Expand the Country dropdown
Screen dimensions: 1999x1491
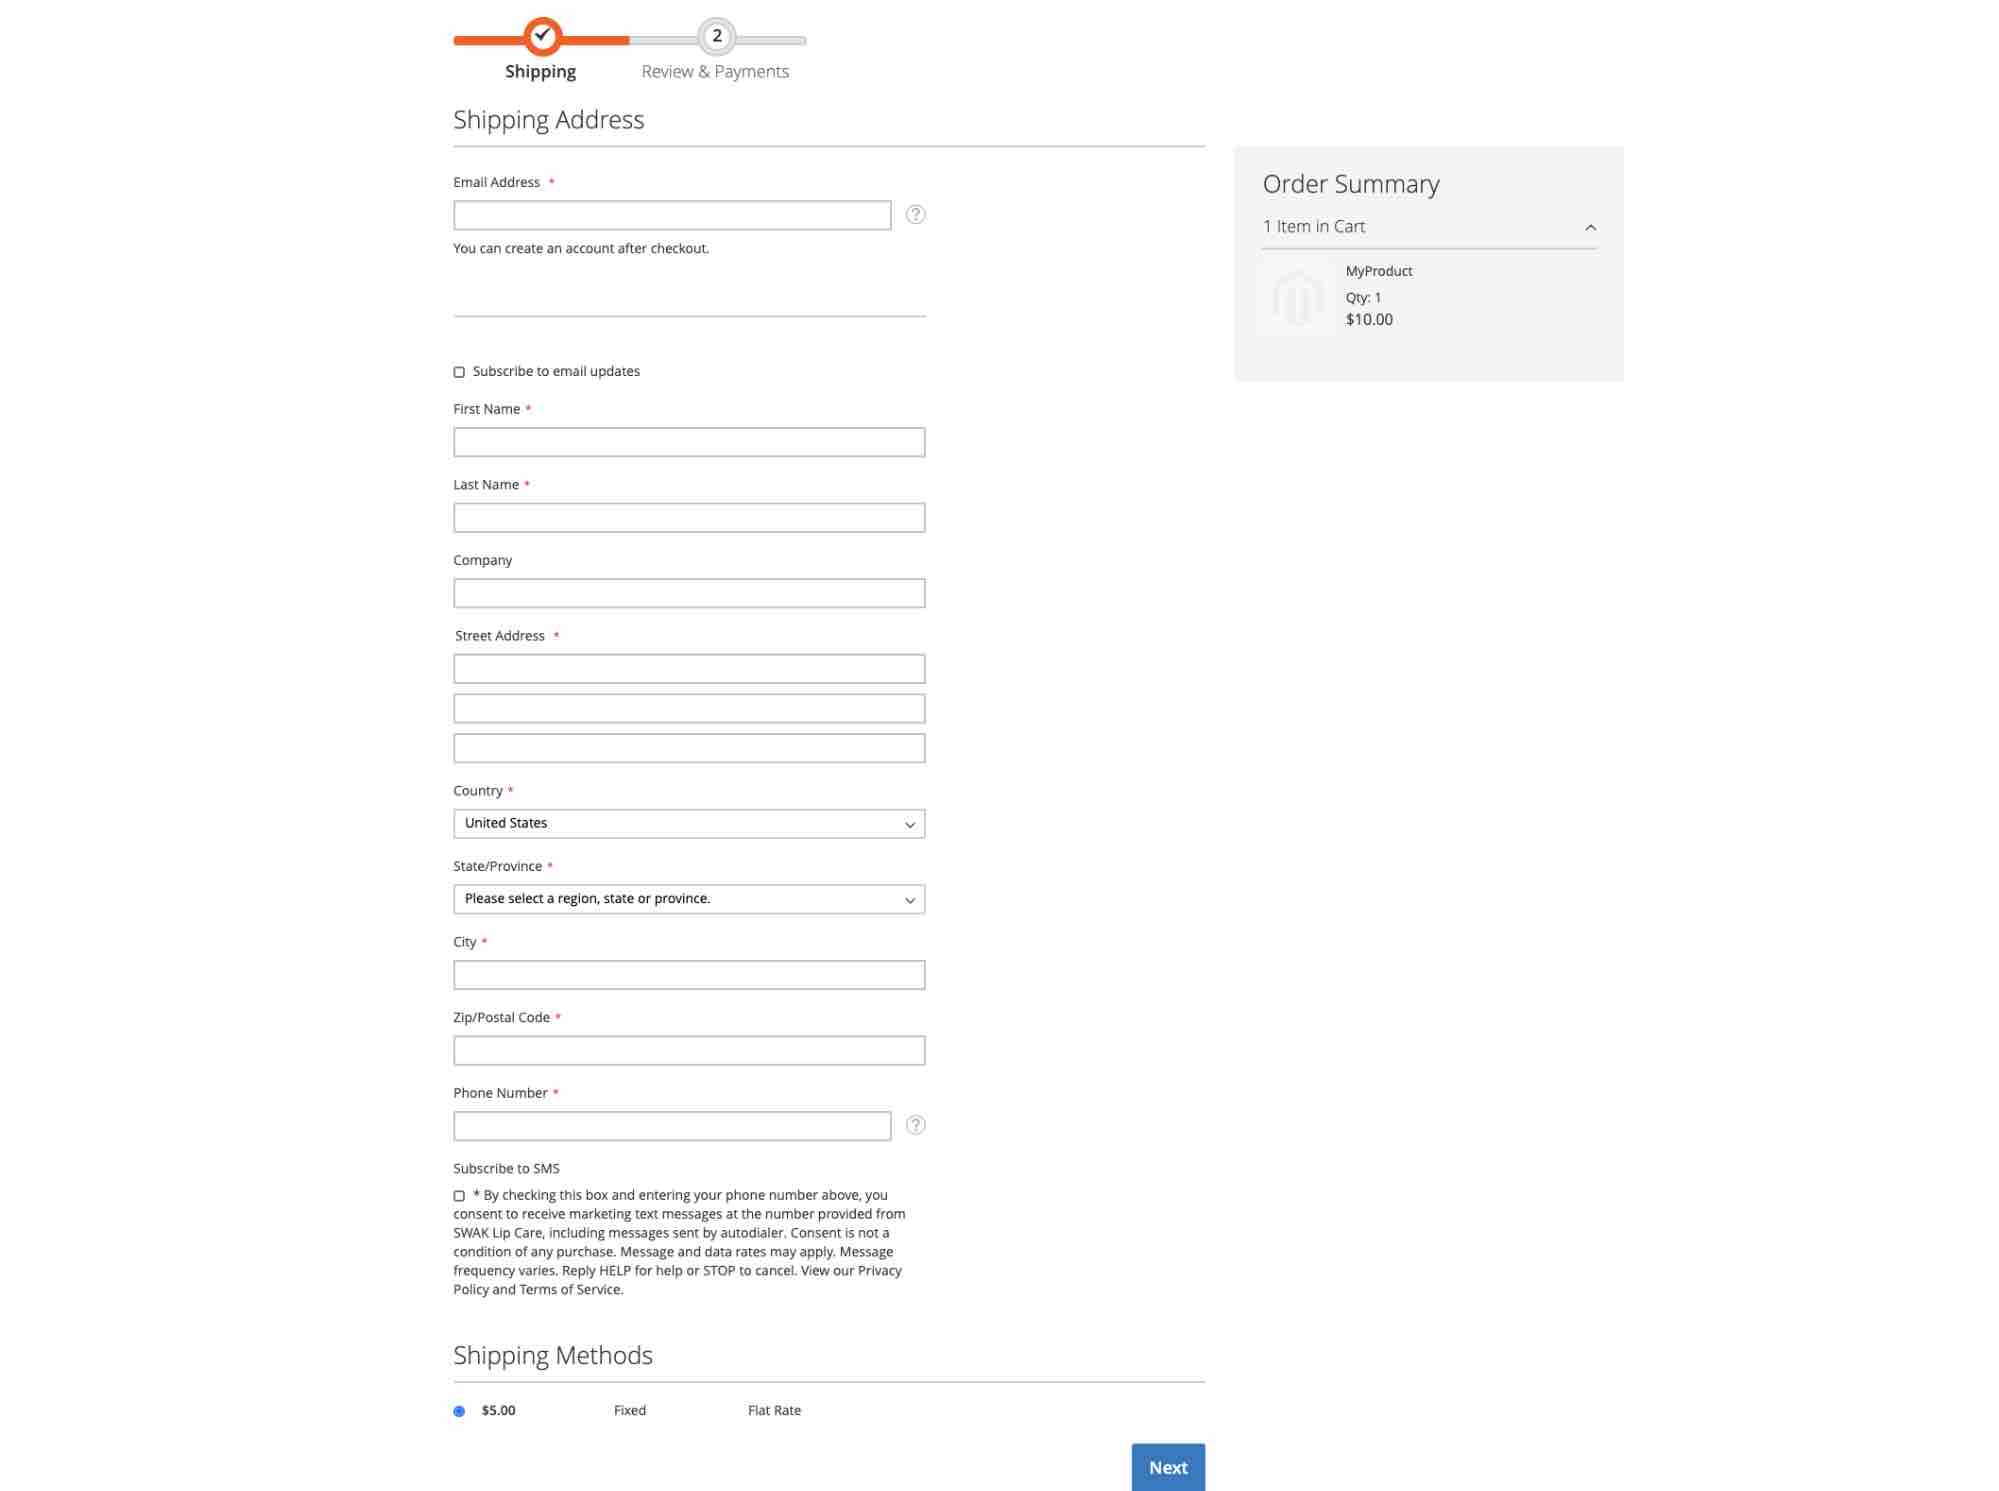(x=687, y=822)
